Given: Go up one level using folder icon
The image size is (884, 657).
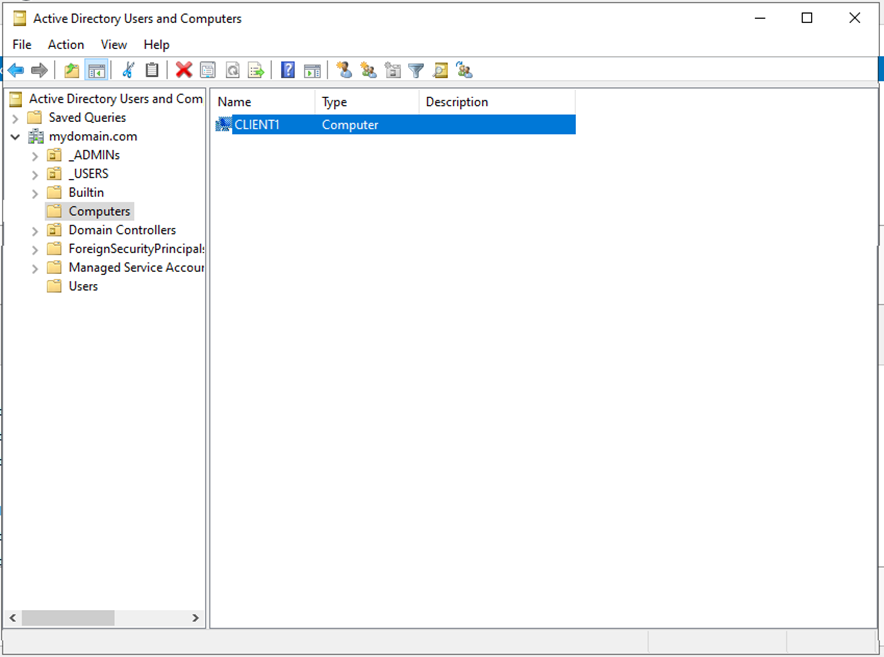Looking at the screenshot, I should 71,70.
